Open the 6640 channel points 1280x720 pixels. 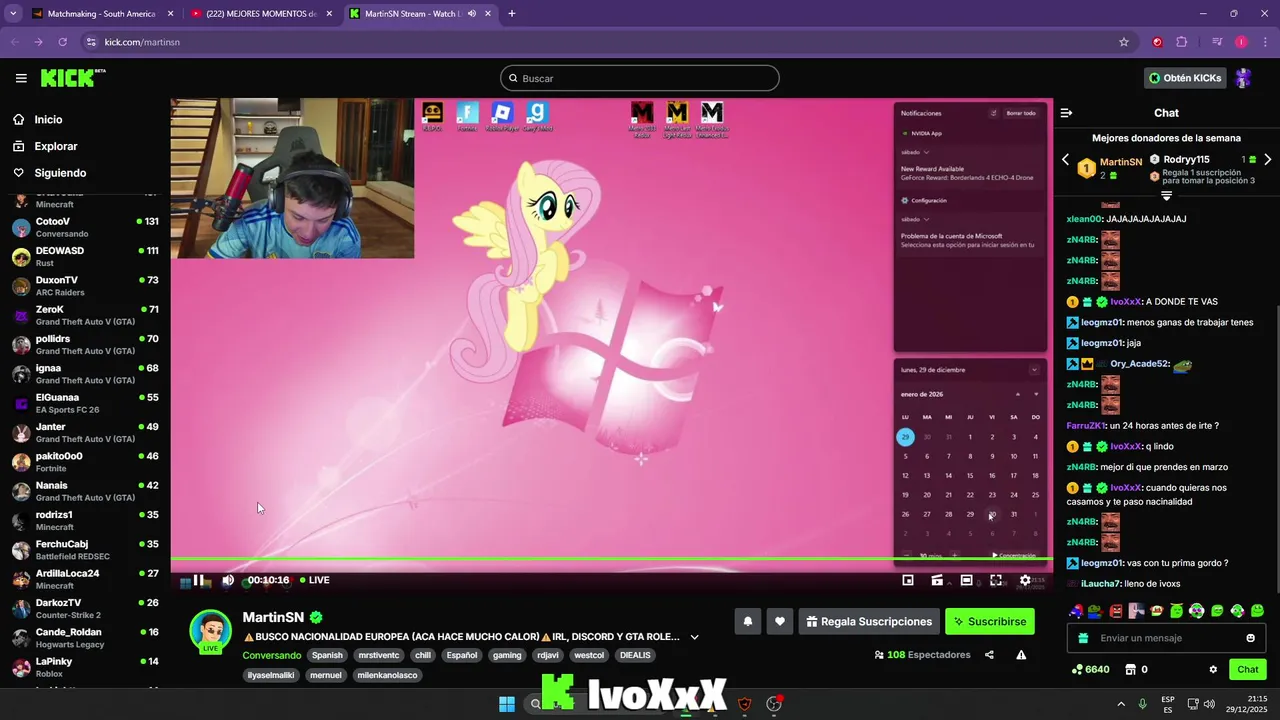click(1091, 669)
